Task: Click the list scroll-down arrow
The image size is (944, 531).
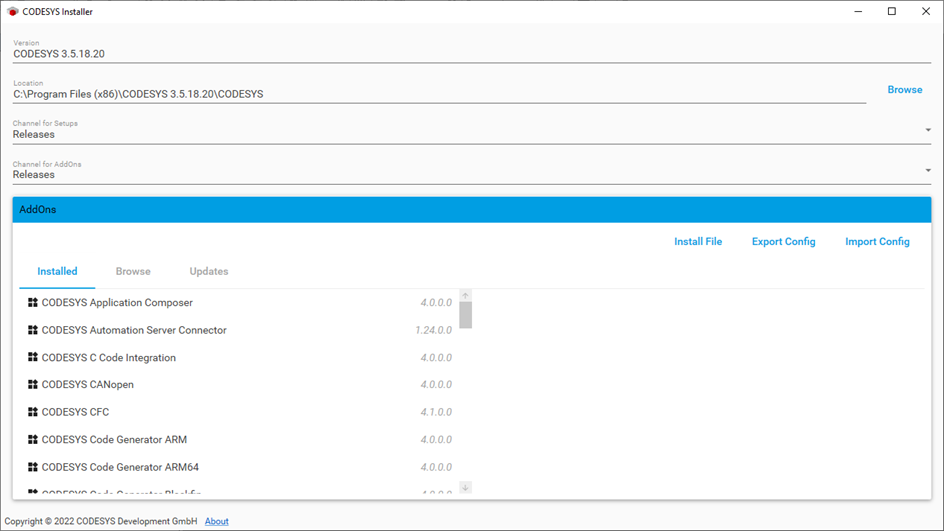Action: click(465, 487)
